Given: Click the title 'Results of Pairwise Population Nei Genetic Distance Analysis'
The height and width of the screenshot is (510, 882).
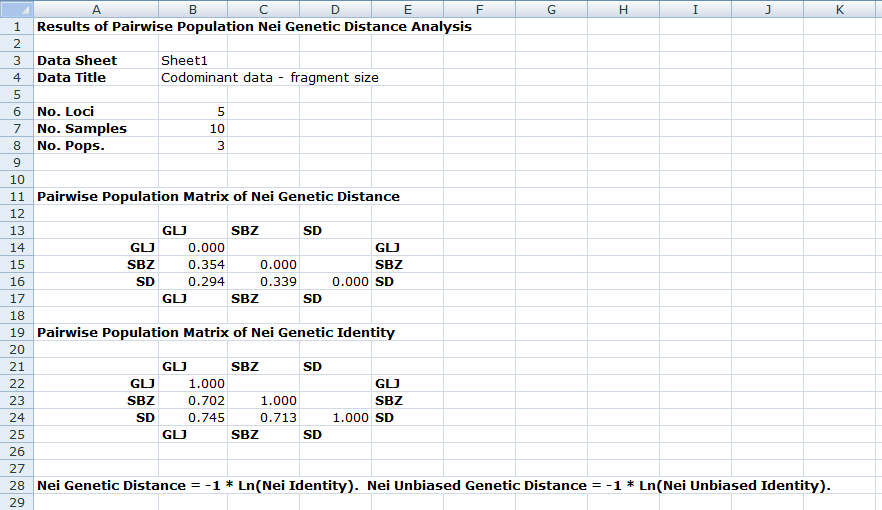Looking at the screenshot, I should 254,26.
